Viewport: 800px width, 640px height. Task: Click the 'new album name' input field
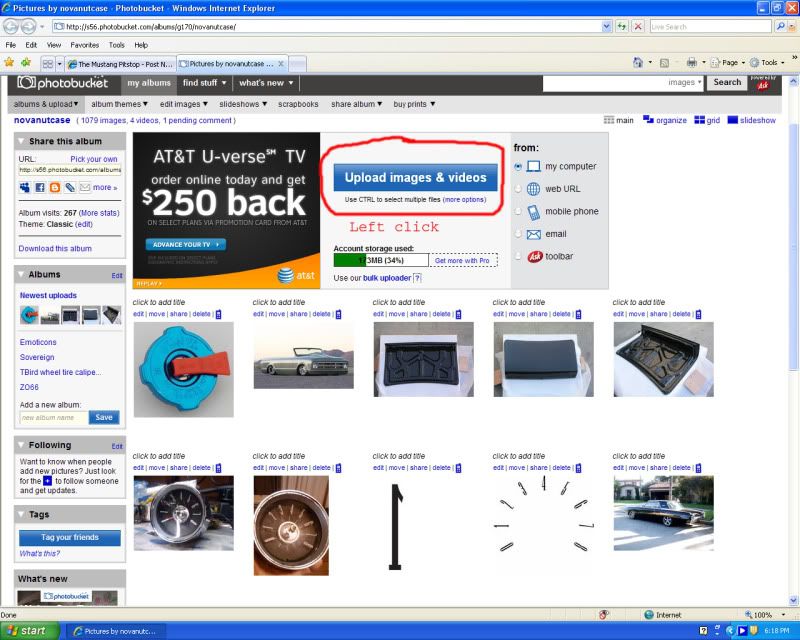54,417
